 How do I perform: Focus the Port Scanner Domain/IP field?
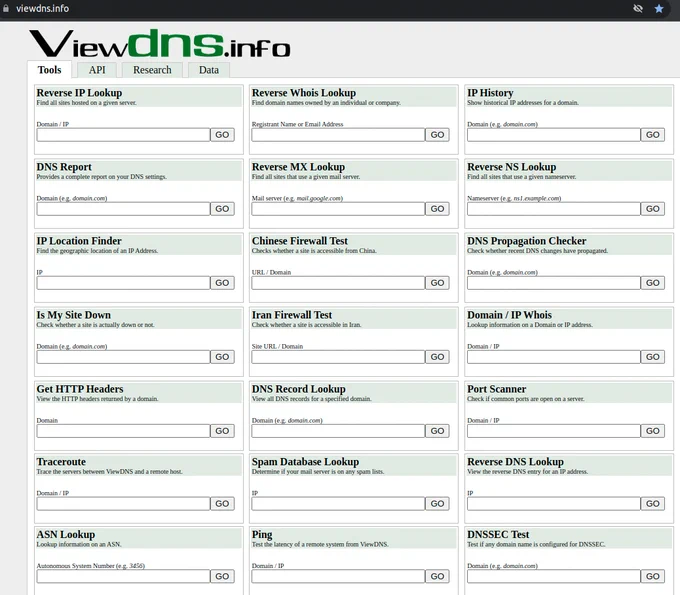tap(554, 431)
